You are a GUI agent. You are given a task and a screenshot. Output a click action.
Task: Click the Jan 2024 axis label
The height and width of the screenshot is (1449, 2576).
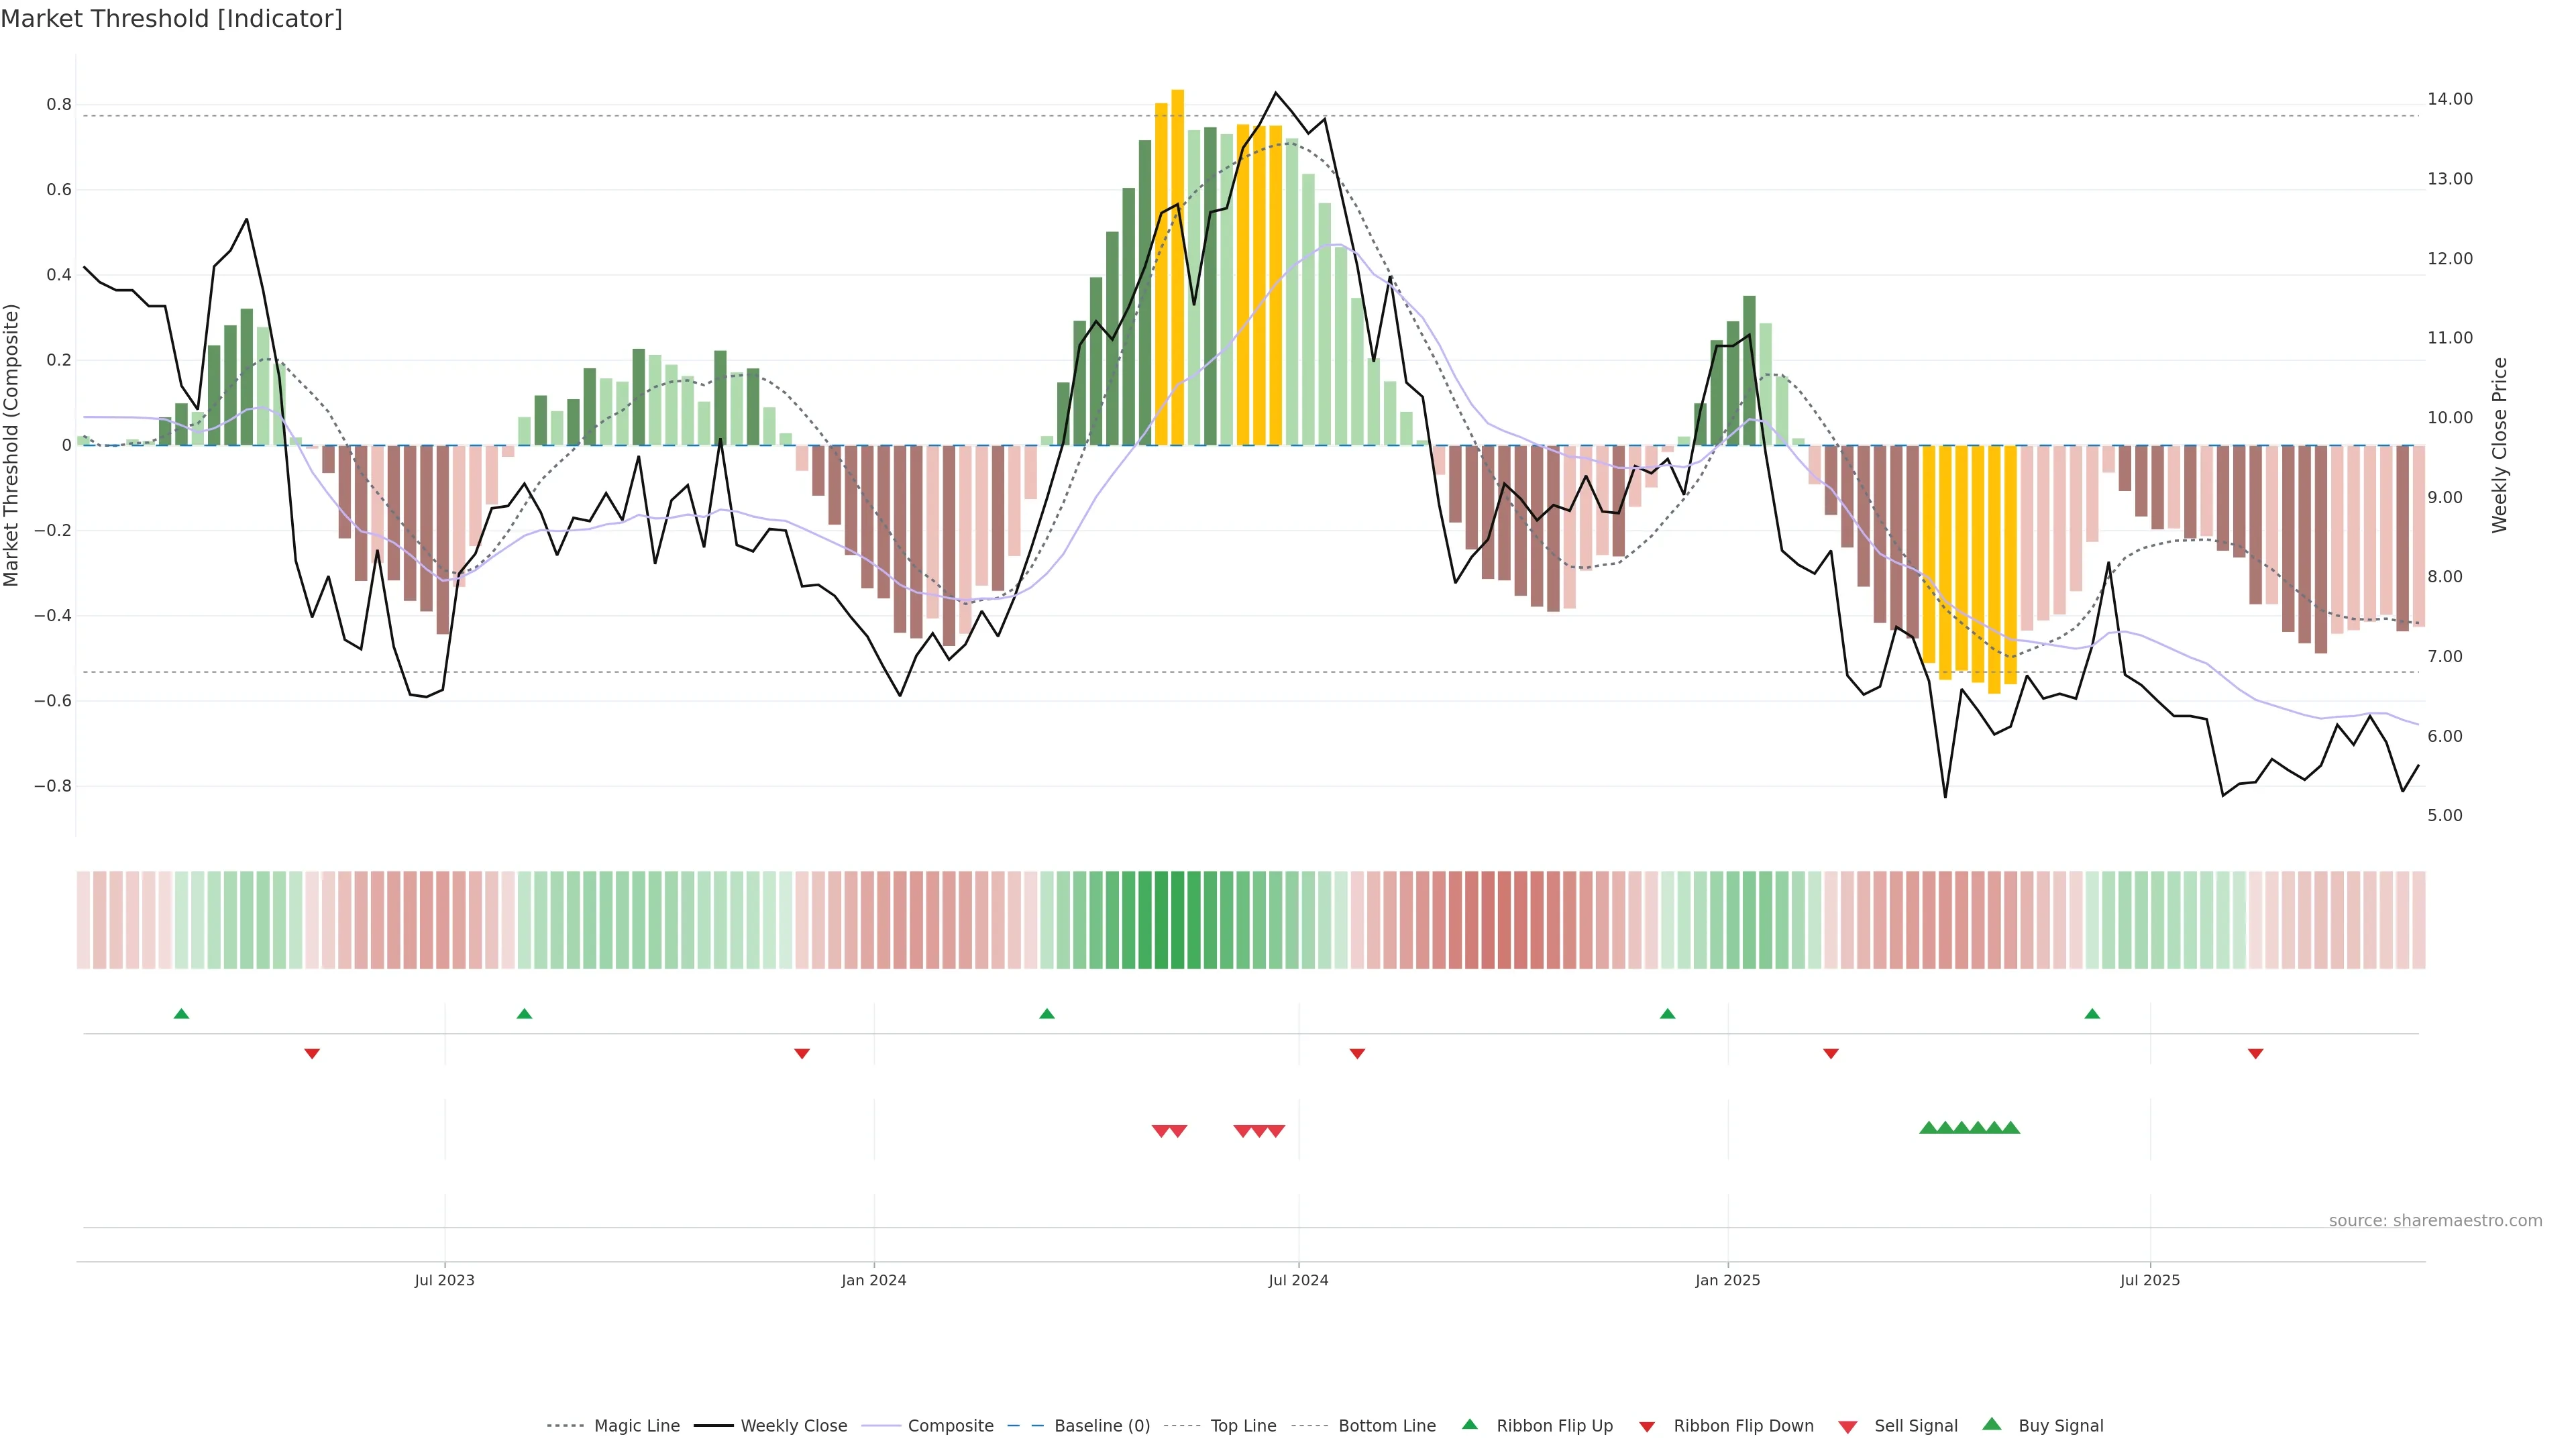click(873, 1280)
